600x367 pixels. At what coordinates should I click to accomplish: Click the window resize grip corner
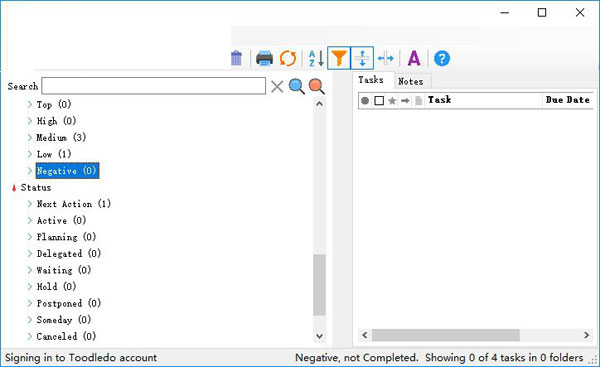tap(594, 360)
